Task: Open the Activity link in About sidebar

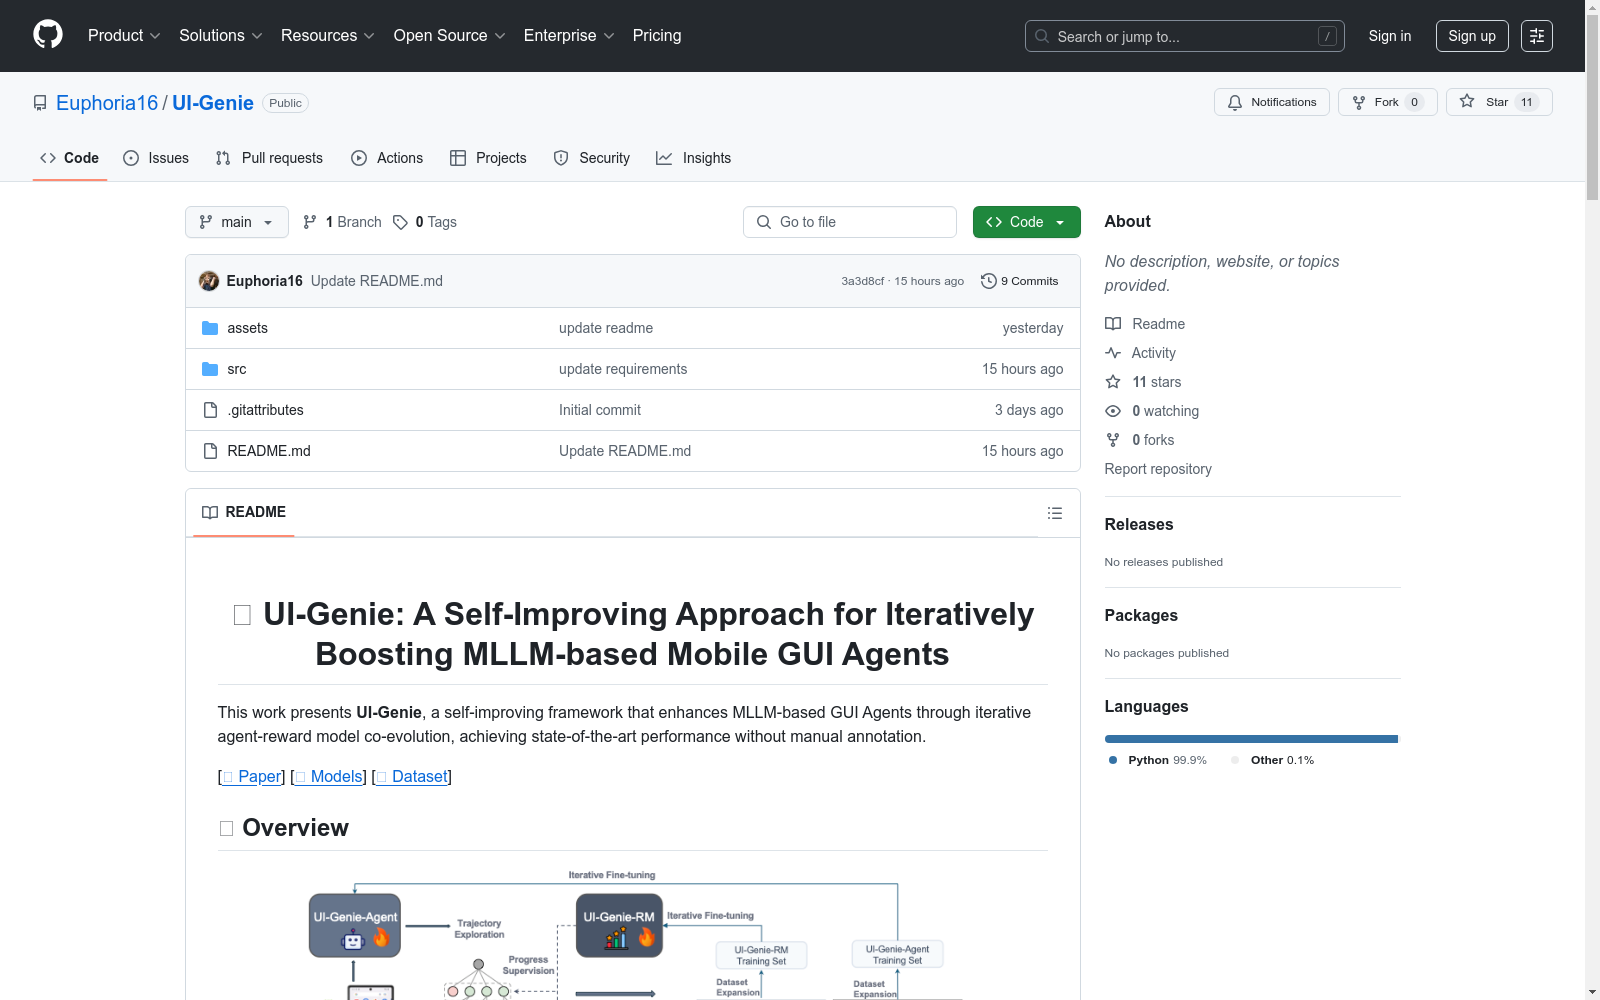Action: (x=1140, y=353)
